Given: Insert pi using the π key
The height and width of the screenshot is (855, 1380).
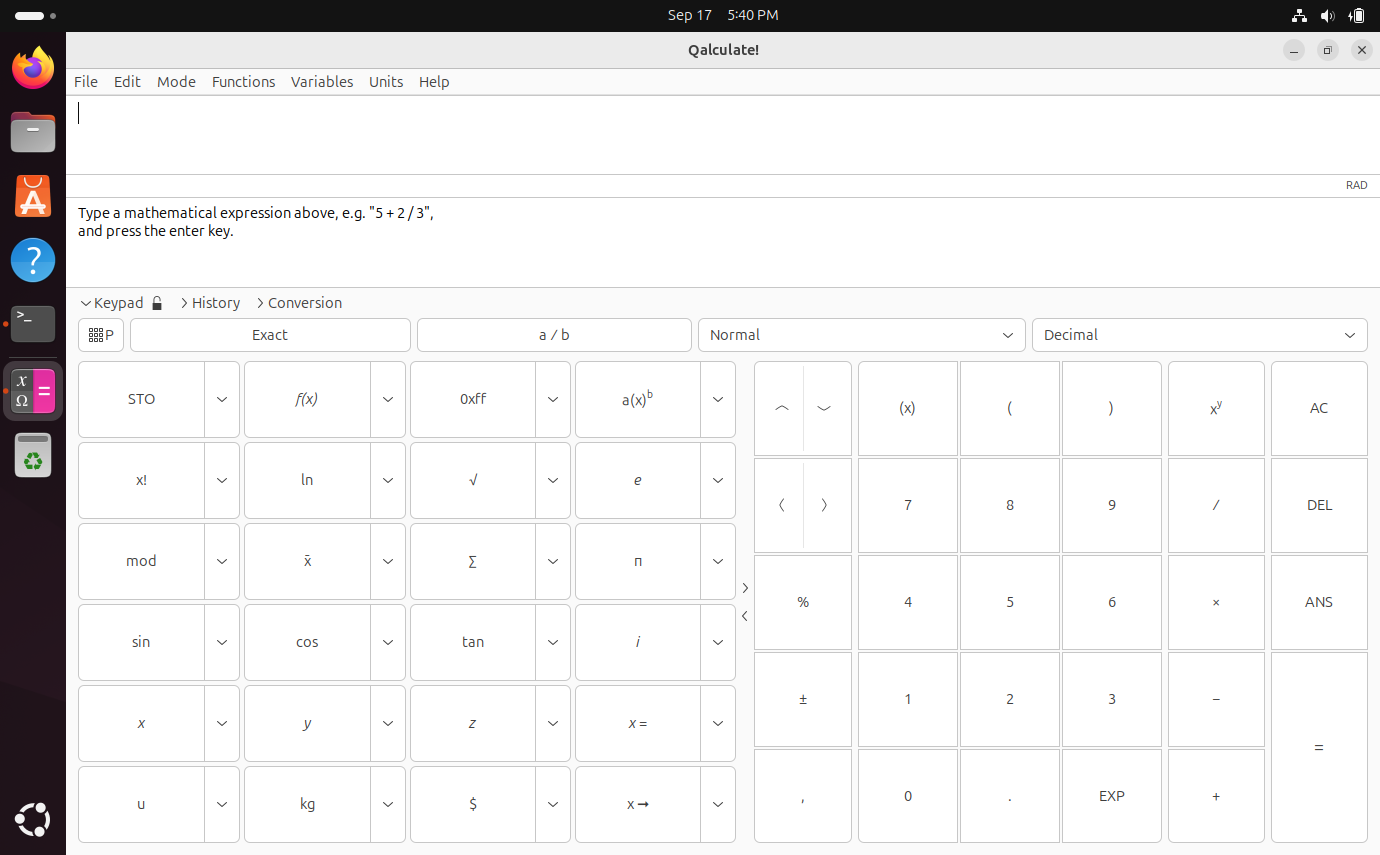Looking at the screenshot, I should [x=637, y=561].
